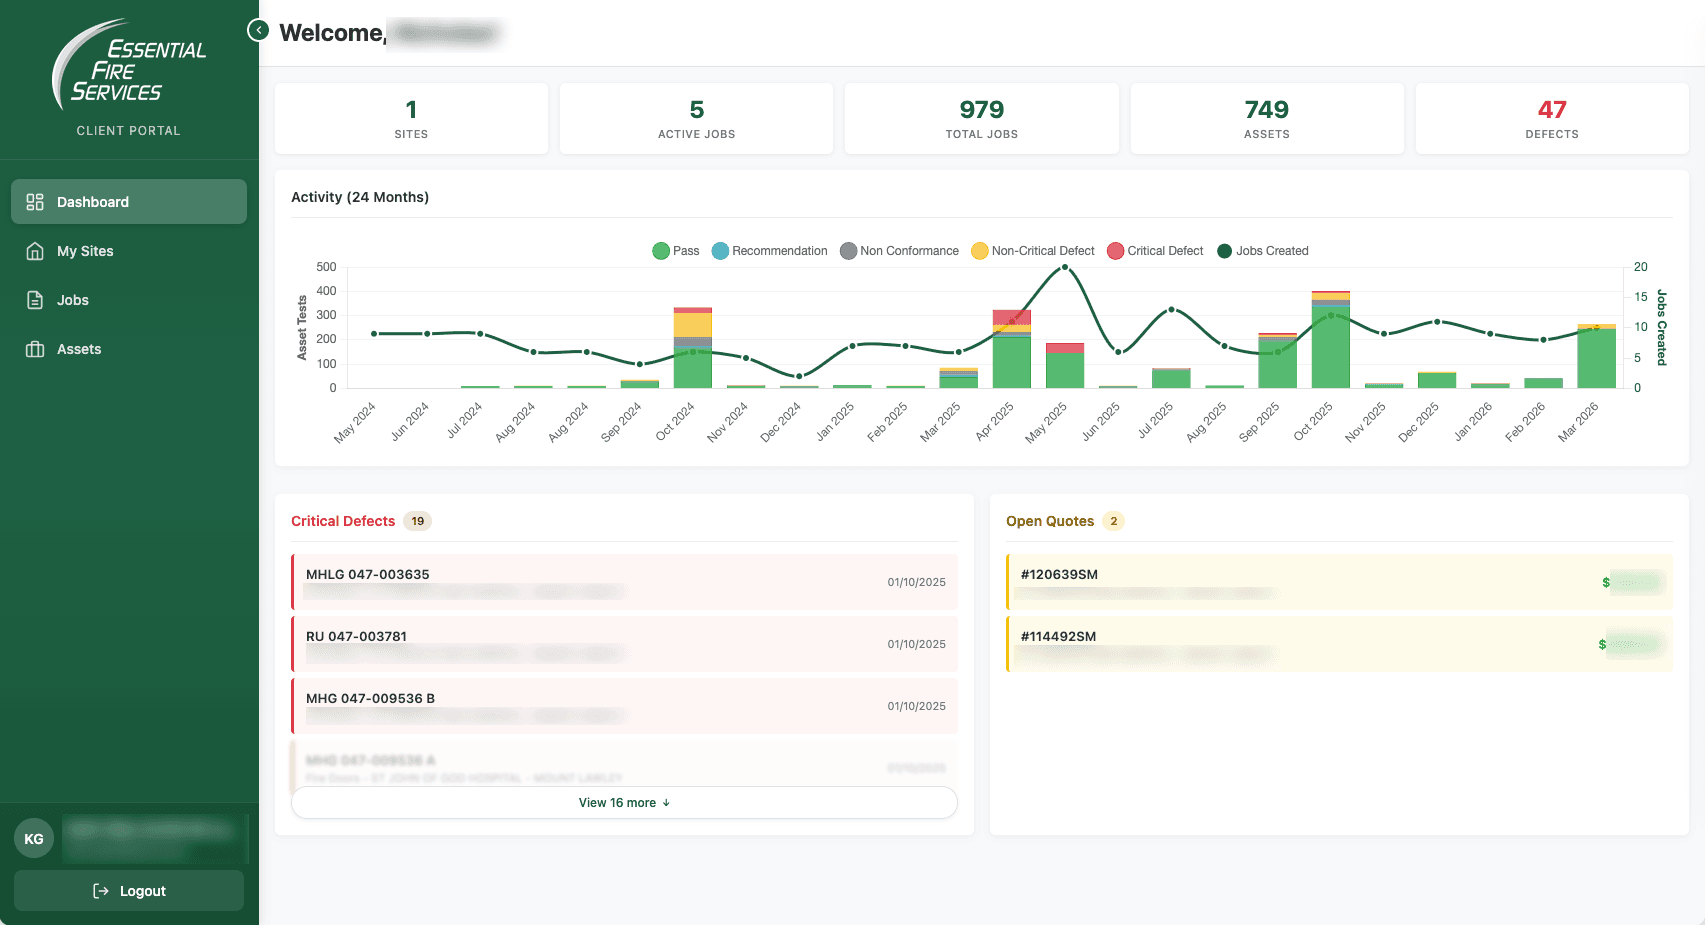The width and height of the screenshot is (1705, 925).
Task: Toggle Pass series in the chart legend
Action: click(x=676, y=250)
